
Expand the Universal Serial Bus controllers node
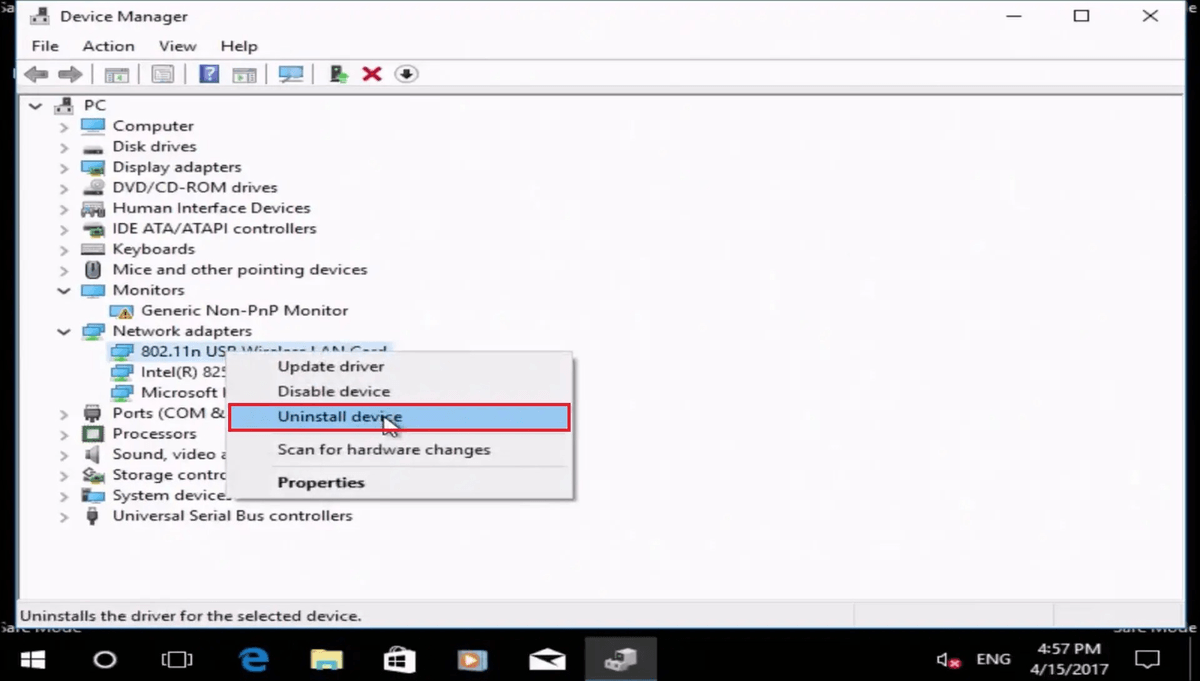[64, 516]
